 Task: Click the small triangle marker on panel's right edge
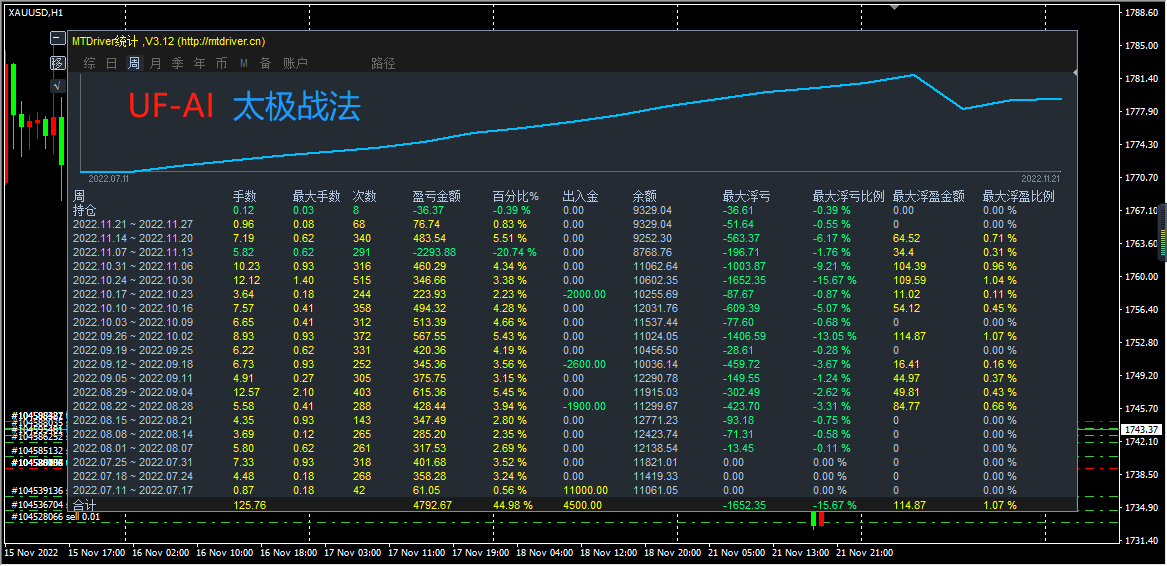point(1075,72)
